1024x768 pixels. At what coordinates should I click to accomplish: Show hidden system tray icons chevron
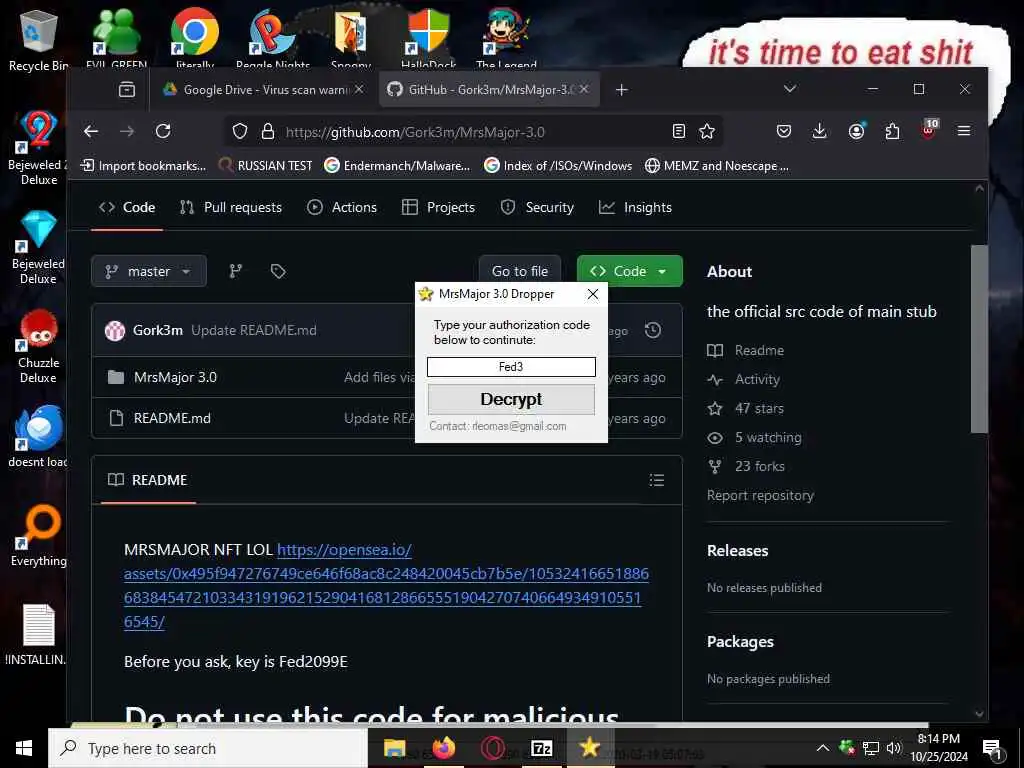pos(823,748)
